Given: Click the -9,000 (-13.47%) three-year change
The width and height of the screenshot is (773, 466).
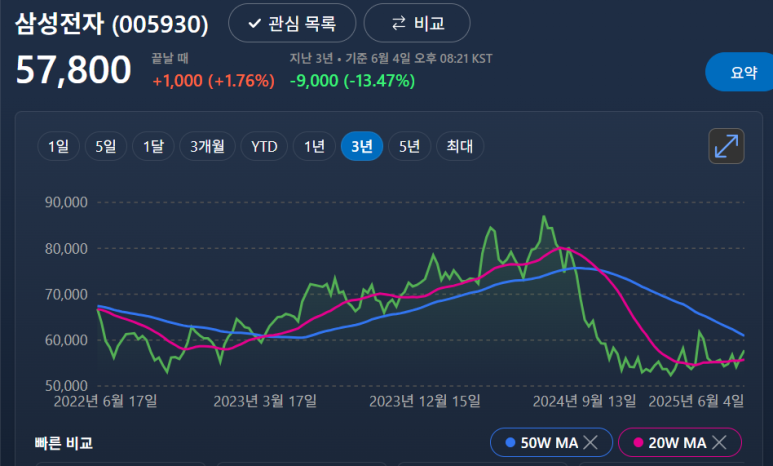Looking at the screenshot, I should click(x=352, y=80).
